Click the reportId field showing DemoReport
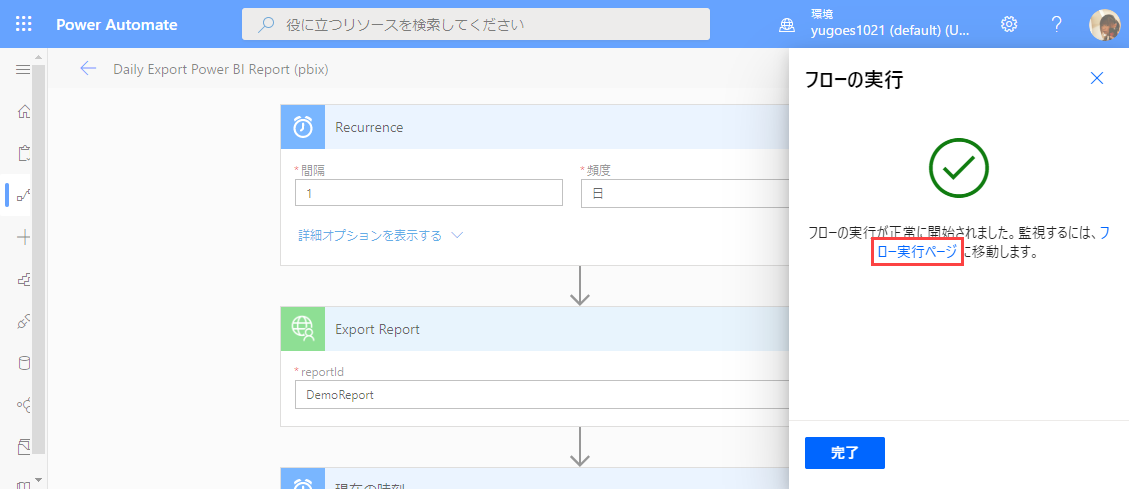 point(541,395)
